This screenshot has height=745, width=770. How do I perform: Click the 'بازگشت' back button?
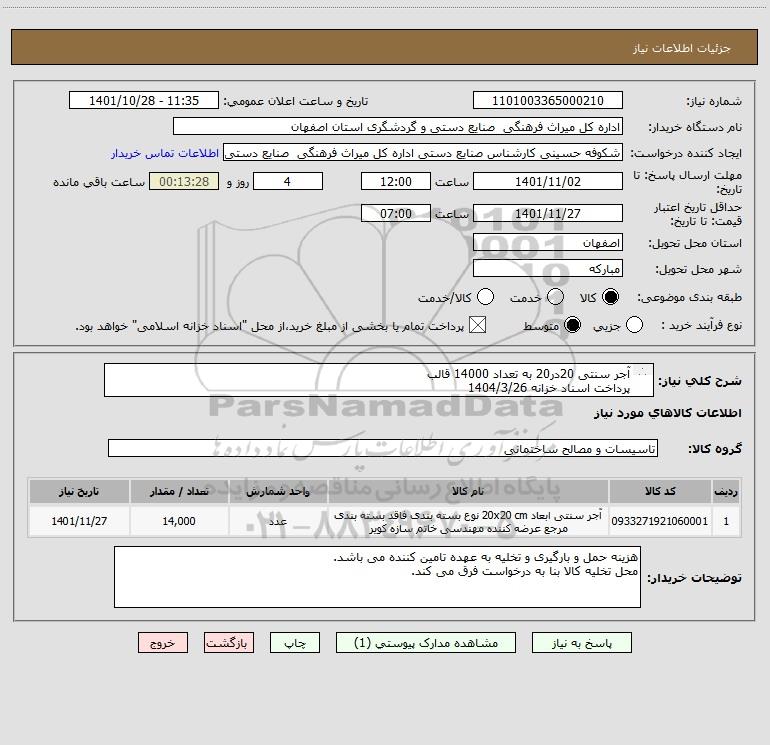229,642
